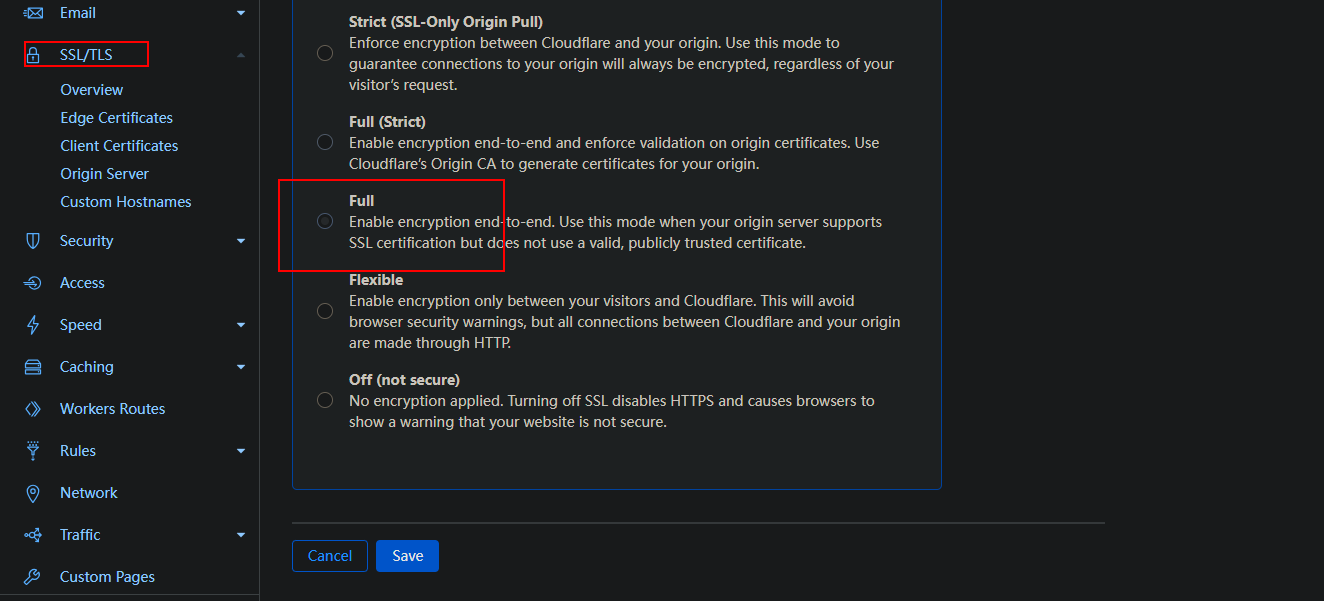This screenshot has height=601, width=1324.
Task: Choose Off (not secure) radio option
Action: (x=325, y=400)
